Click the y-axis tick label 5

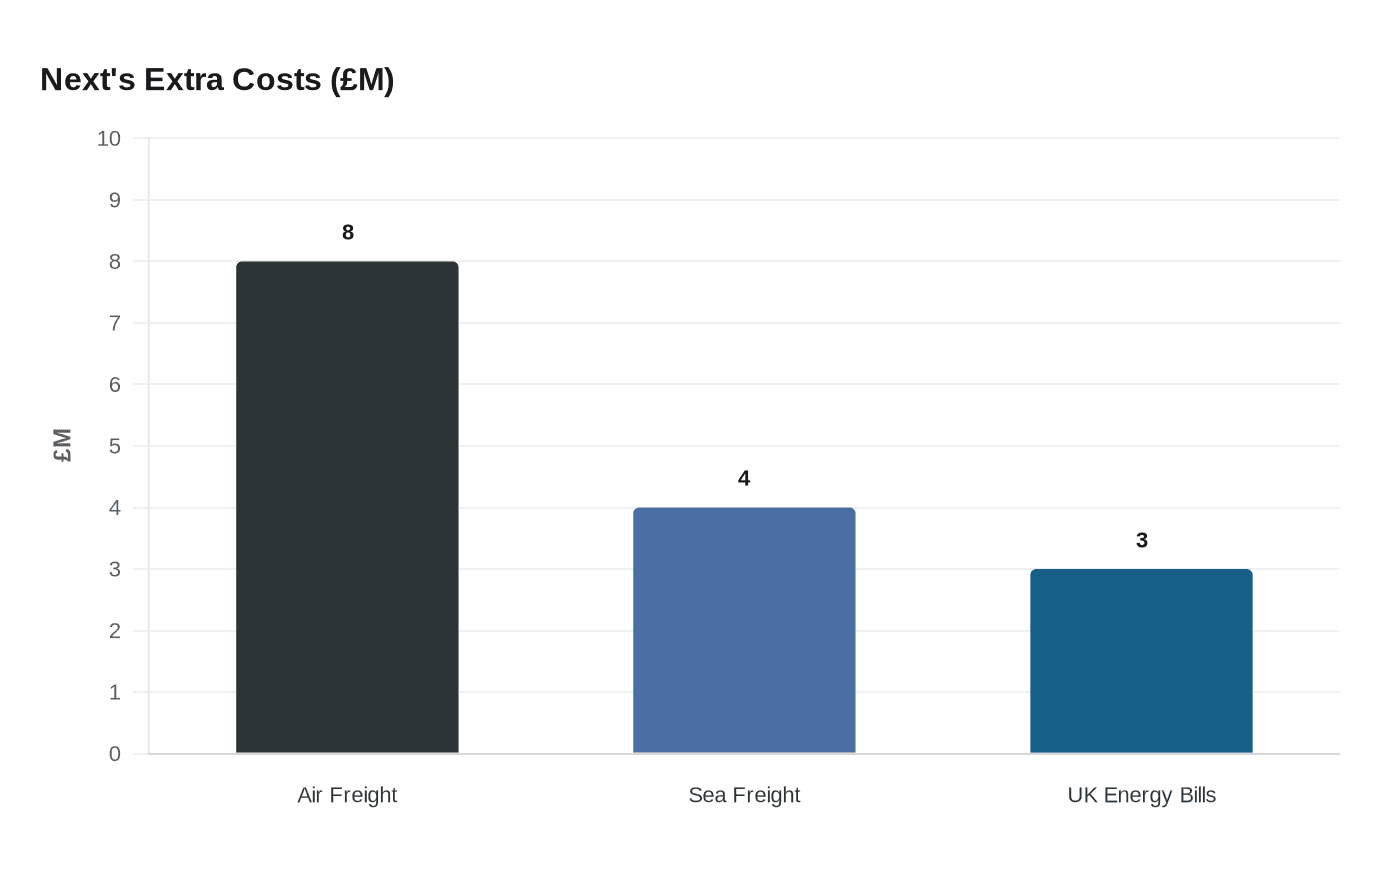coord(115,446)
